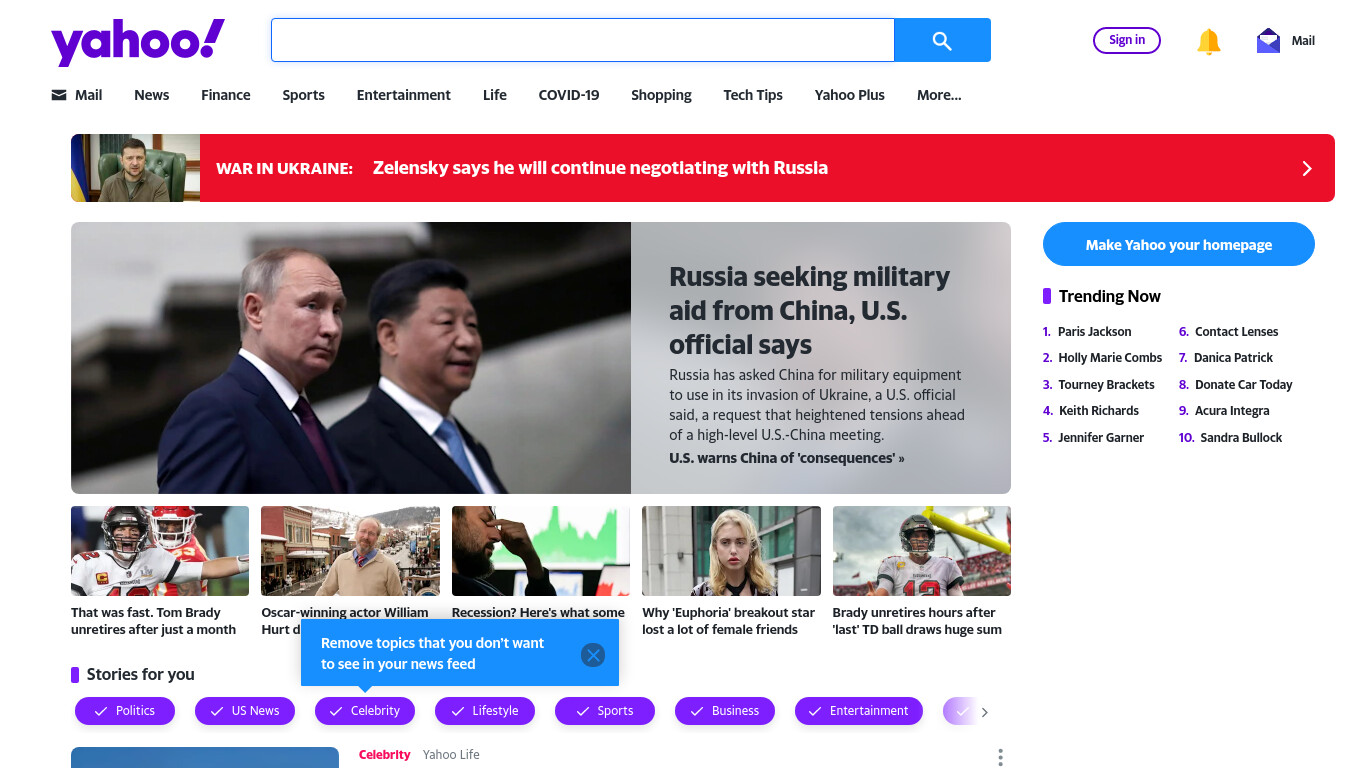Open the Life navigation item
This screenshot has height=768, width=1366.
click(495, 95)
